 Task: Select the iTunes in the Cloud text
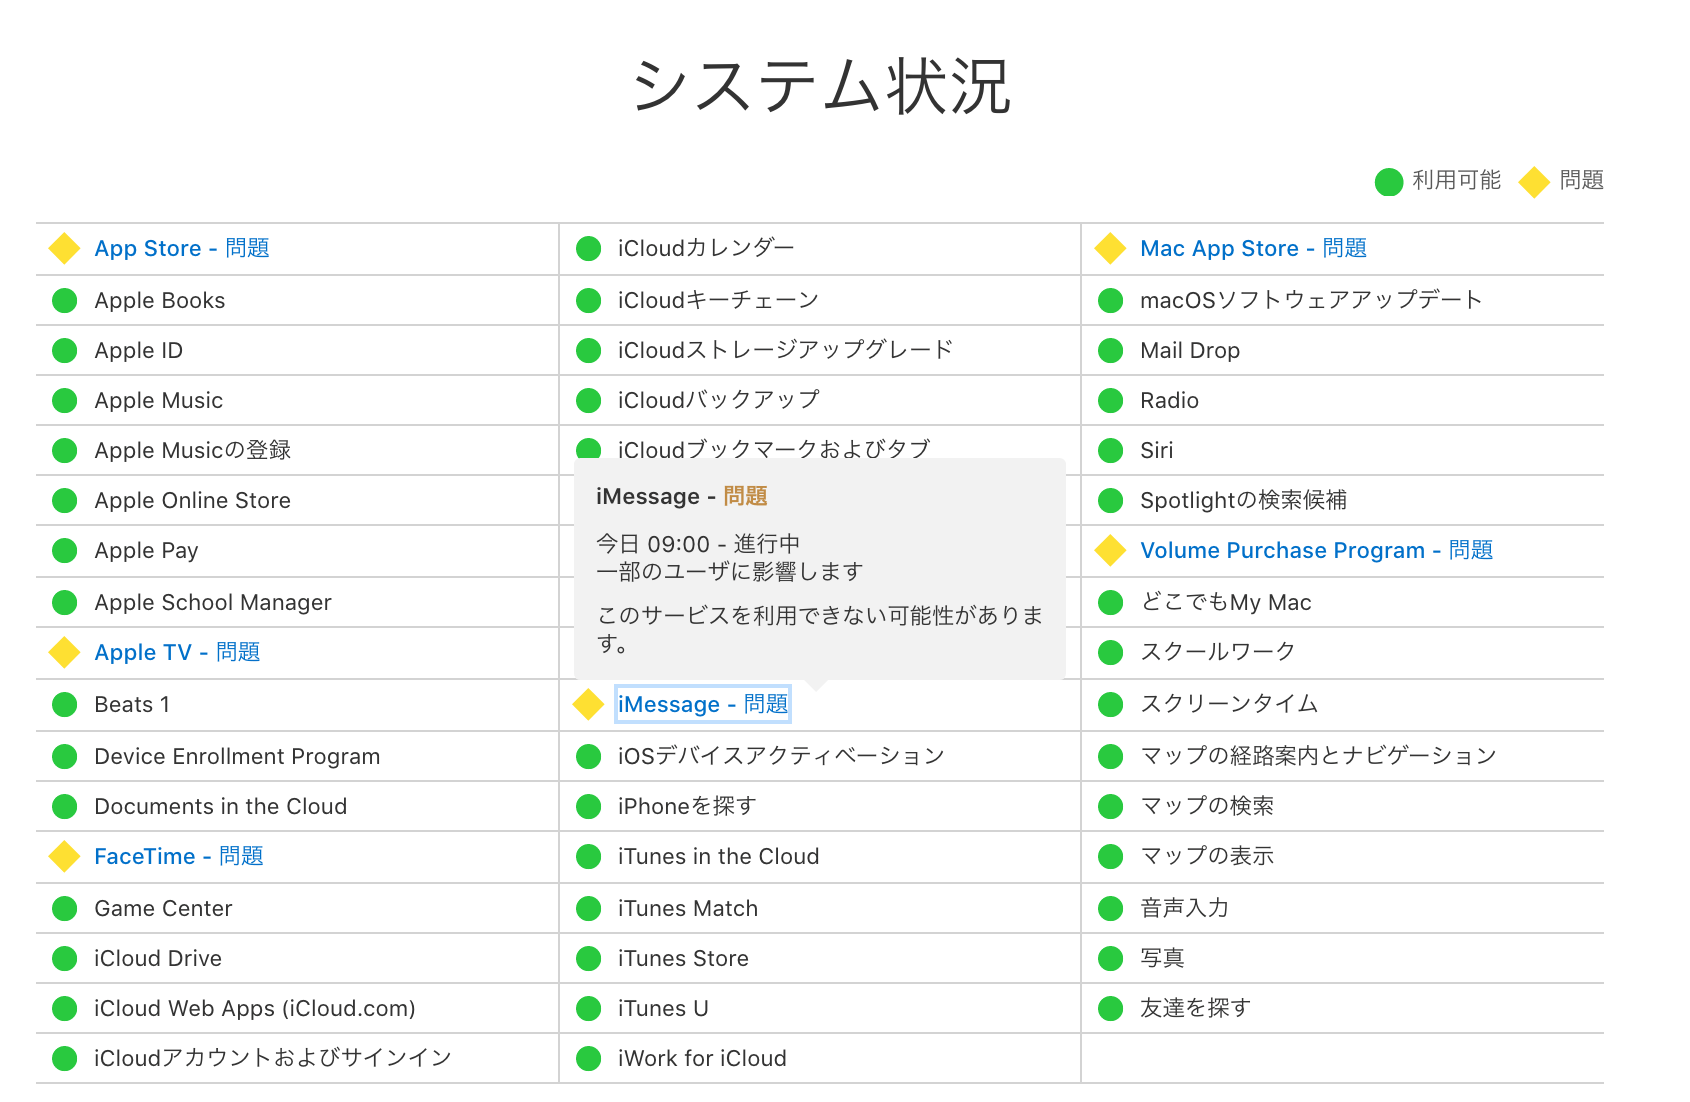[718, 856]
